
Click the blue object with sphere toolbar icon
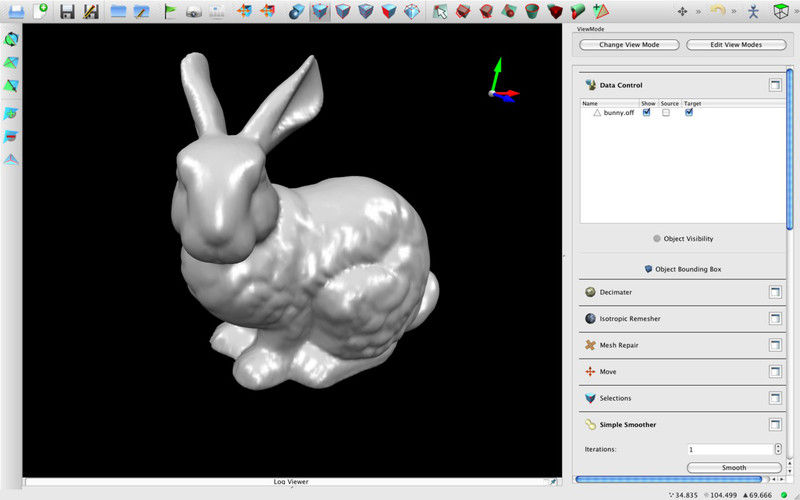[x=296, y=11]
